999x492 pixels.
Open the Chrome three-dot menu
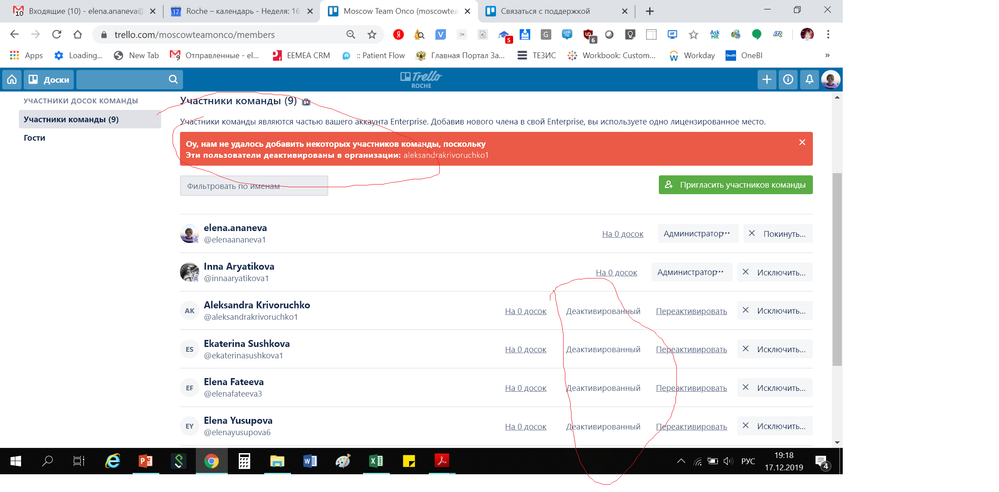[828, 34]
